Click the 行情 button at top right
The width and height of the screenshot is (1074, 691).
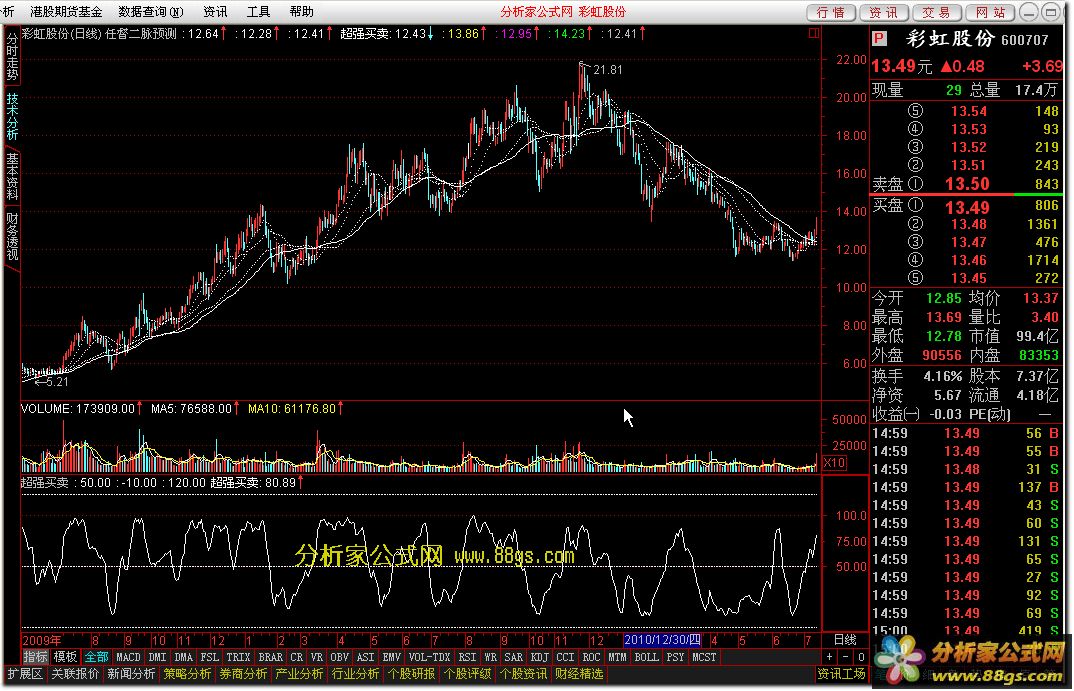coord(831,12)
